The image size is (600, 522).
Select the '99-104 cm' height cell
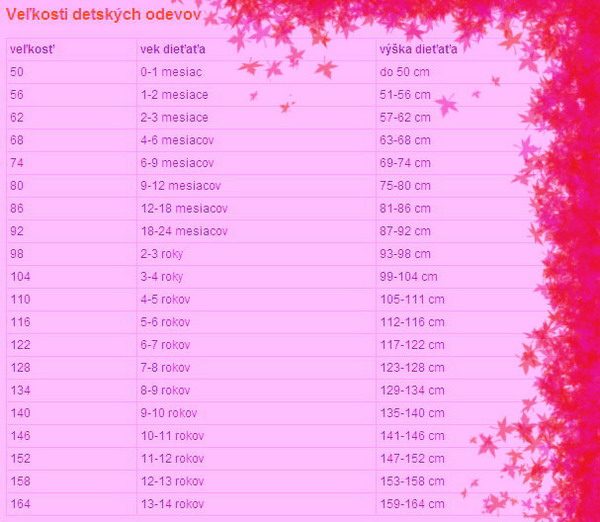(409, 276)
